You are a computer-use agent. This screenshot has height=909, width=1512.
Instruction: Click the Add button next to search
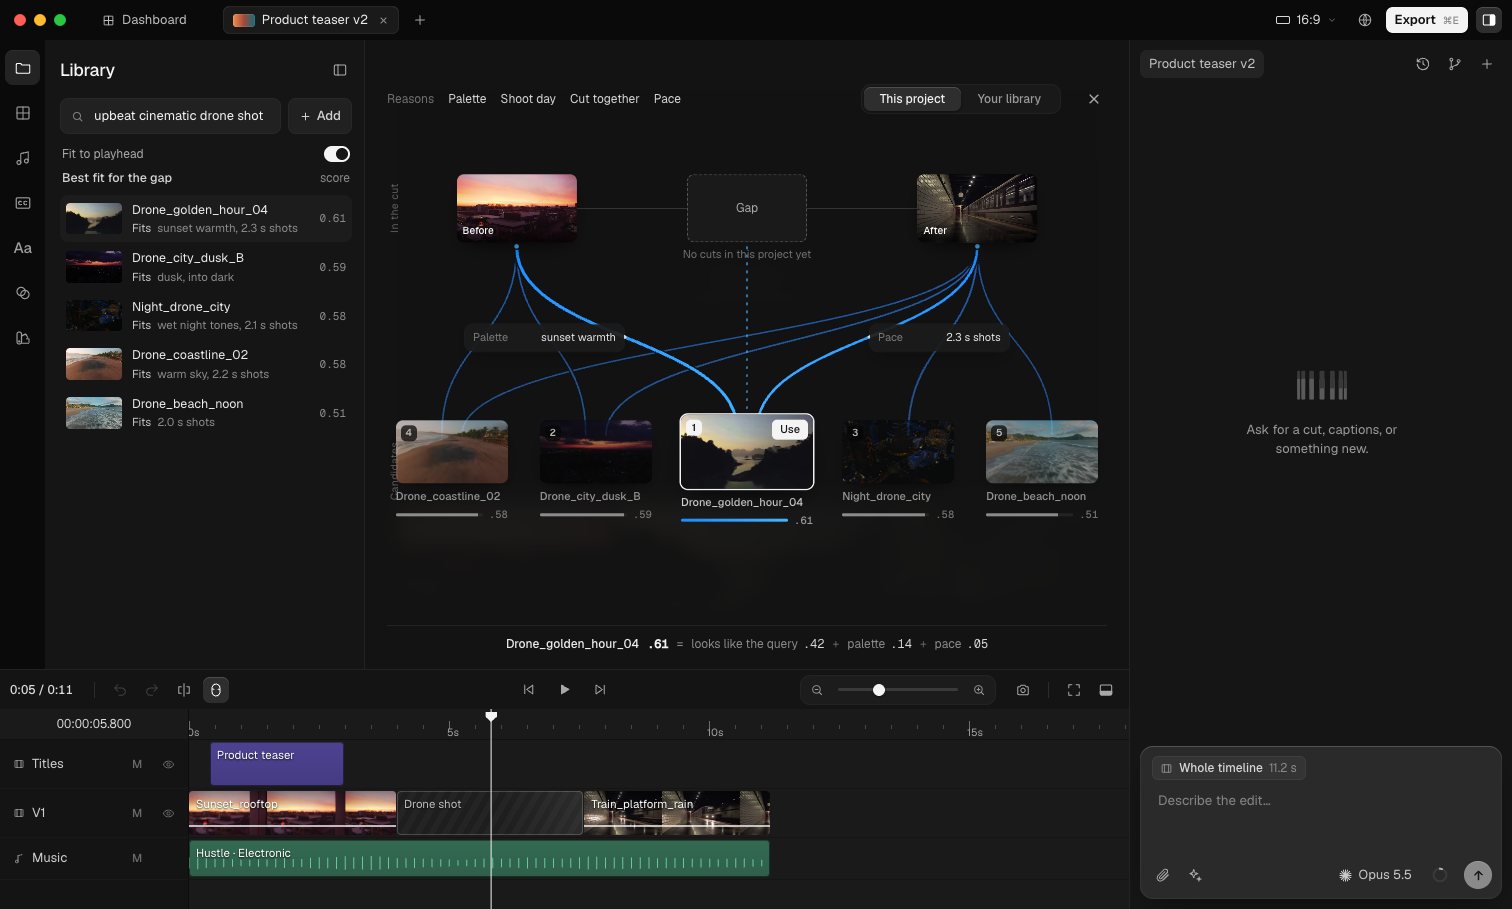[320, 116]
